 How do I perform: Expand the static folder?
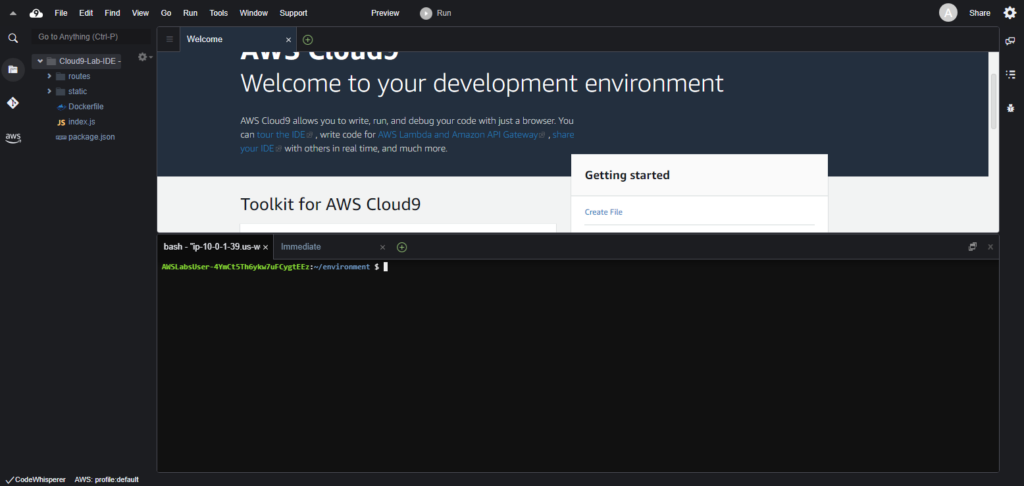[49, 91]
